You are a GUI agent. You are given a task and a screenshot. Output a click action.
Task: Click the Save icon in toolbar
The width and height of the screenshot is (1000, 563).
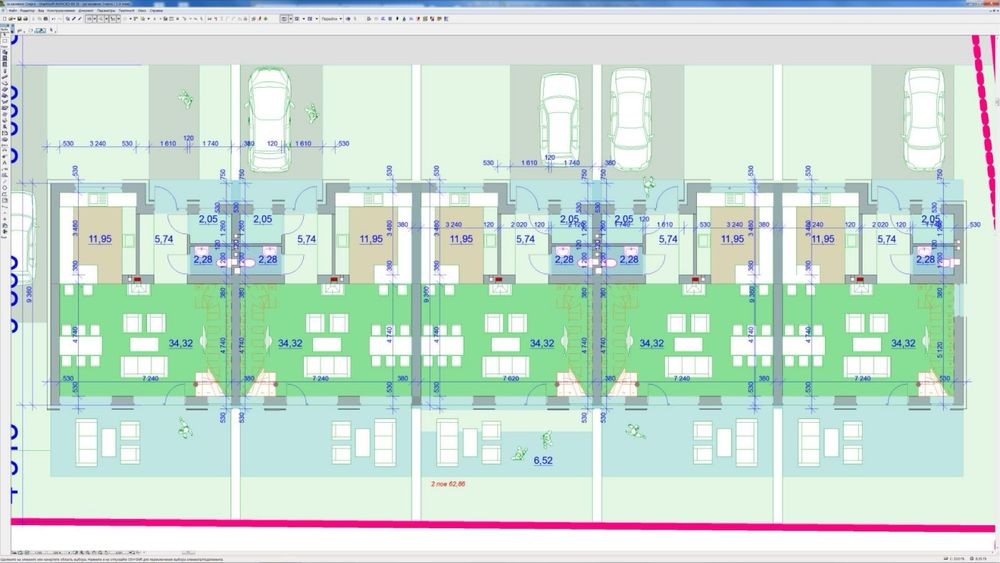tap(20, 18)
